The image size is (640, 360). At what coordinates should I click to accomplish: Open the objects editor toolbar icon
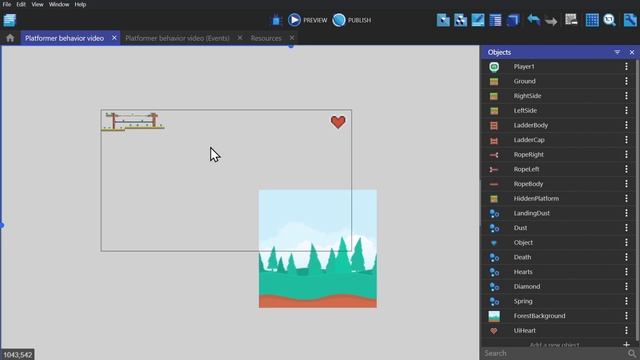click(x=443, y=20)
